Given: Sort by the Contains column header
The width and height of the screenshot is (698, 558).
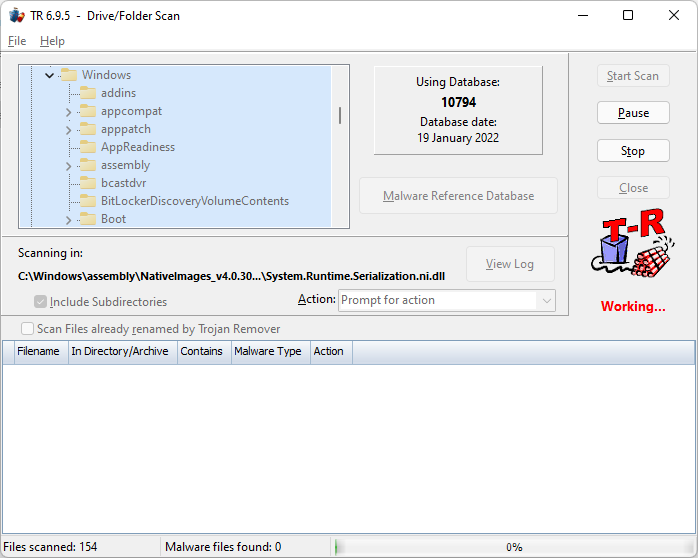Looking at the screenshot, I should [x=202, y=352].
